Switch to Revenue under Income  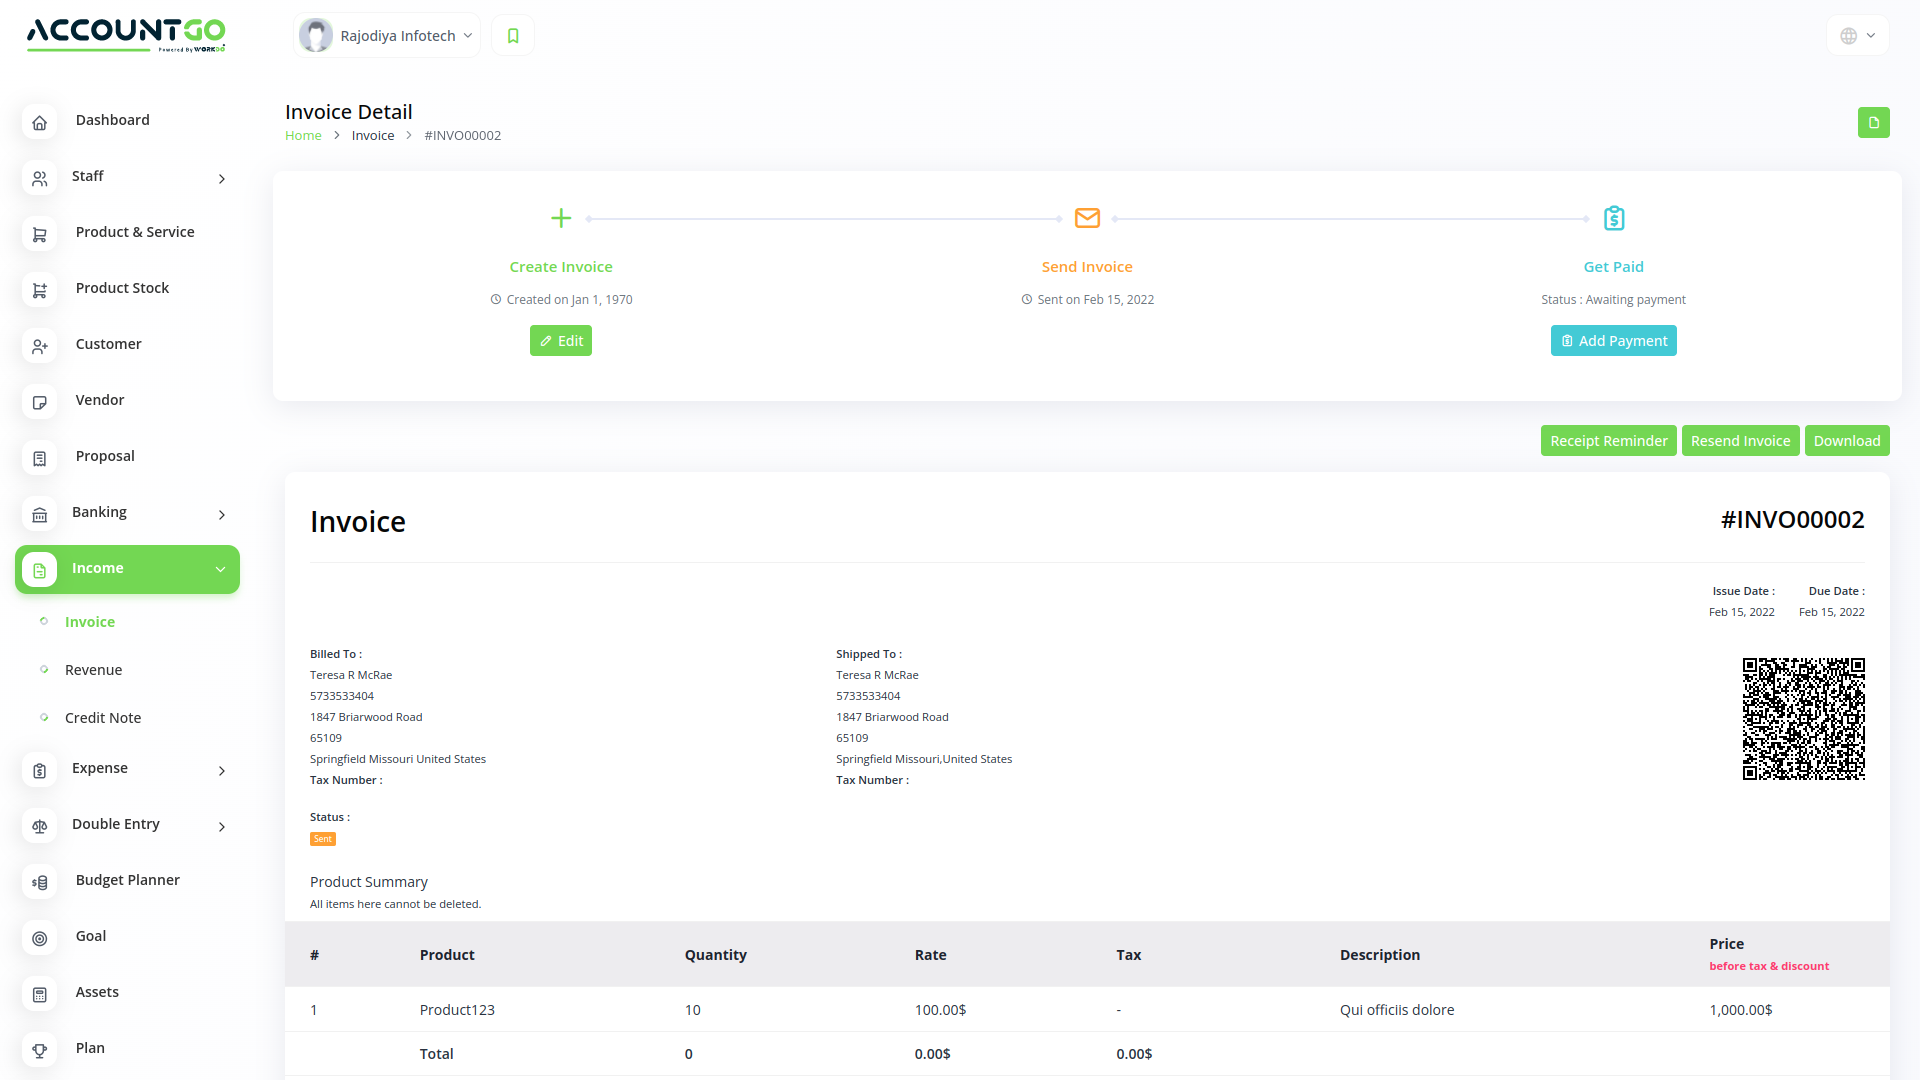point(93,670)
